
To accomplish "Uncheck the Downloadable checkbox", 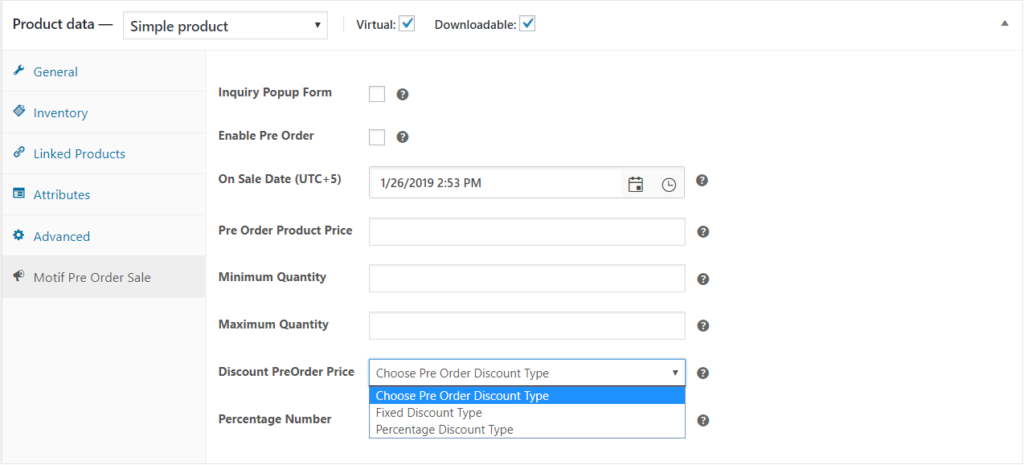I will click(x=527, y=24).
